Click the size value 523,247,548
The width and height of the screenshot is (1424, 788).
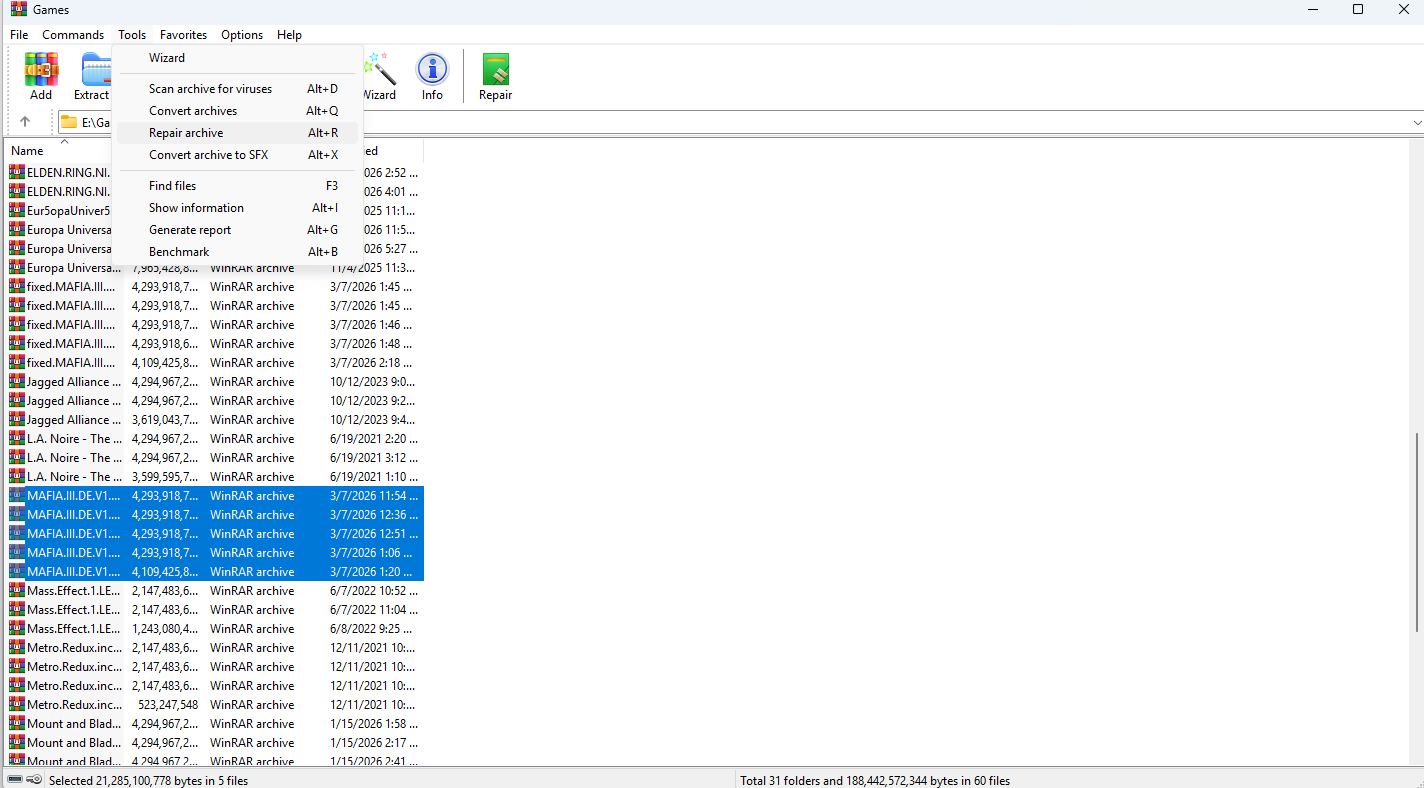point(168,704)
